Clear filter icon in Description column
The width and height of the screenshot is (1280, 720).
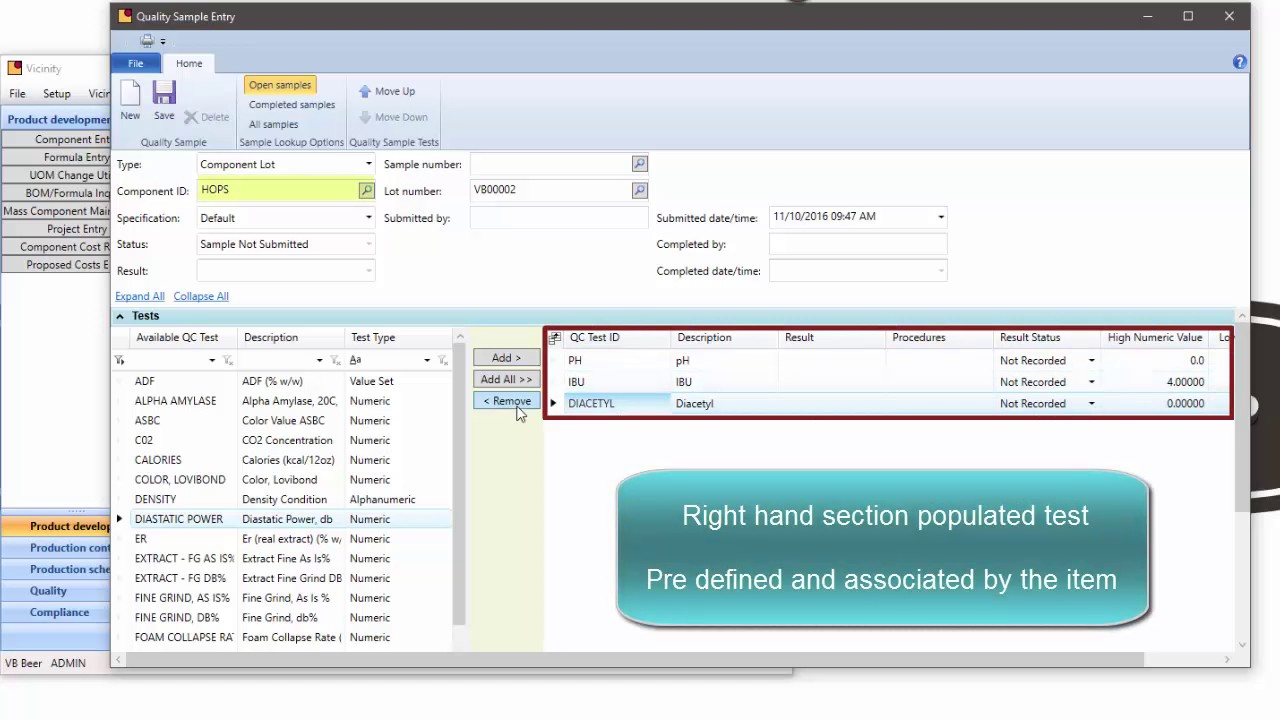334,360
